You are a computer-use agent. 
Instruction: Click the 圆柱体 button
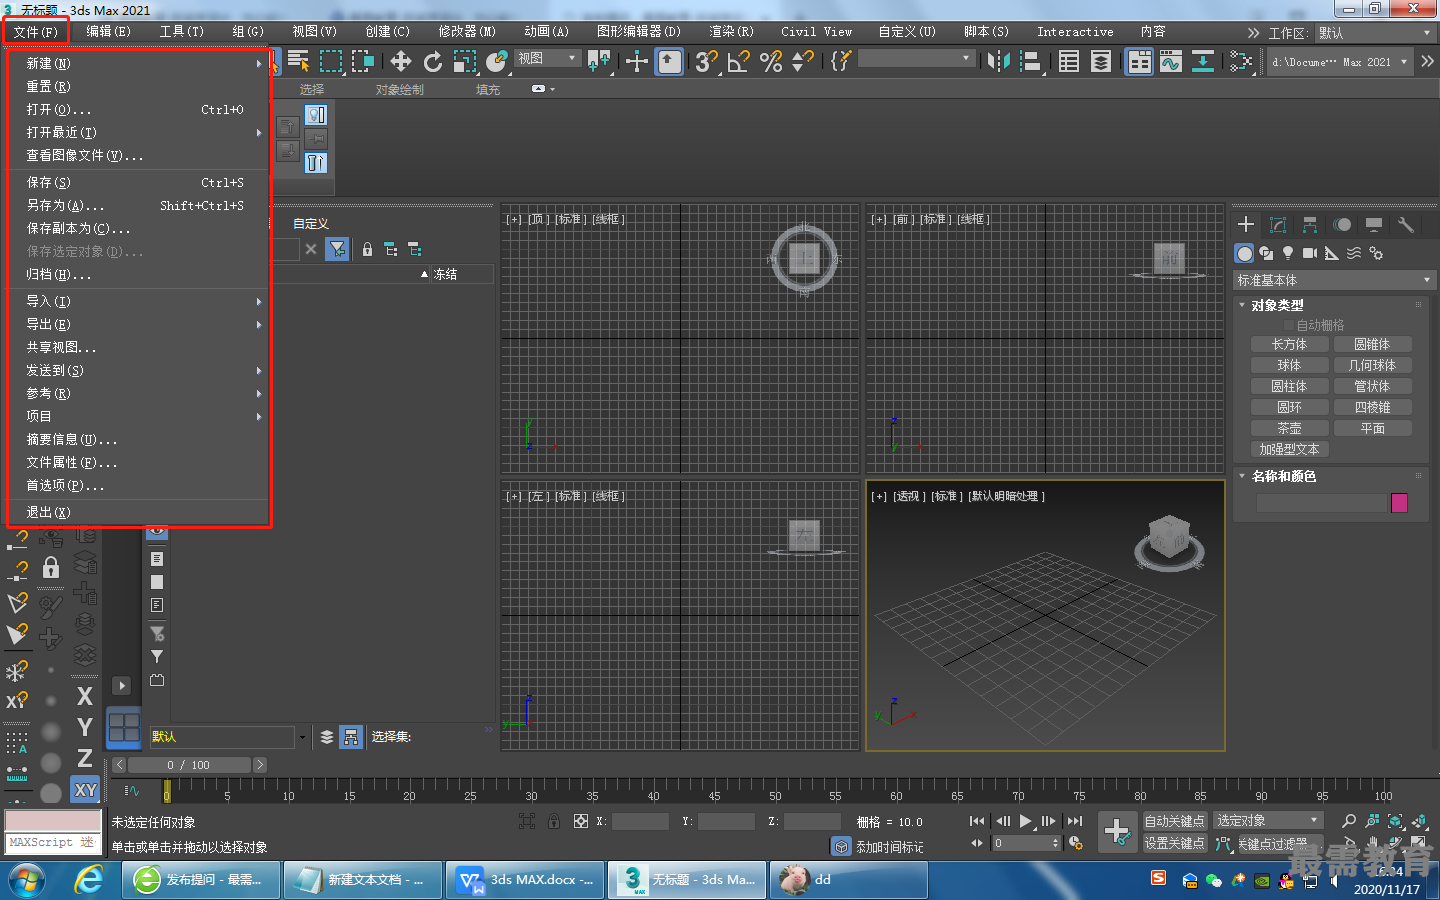1290,386
